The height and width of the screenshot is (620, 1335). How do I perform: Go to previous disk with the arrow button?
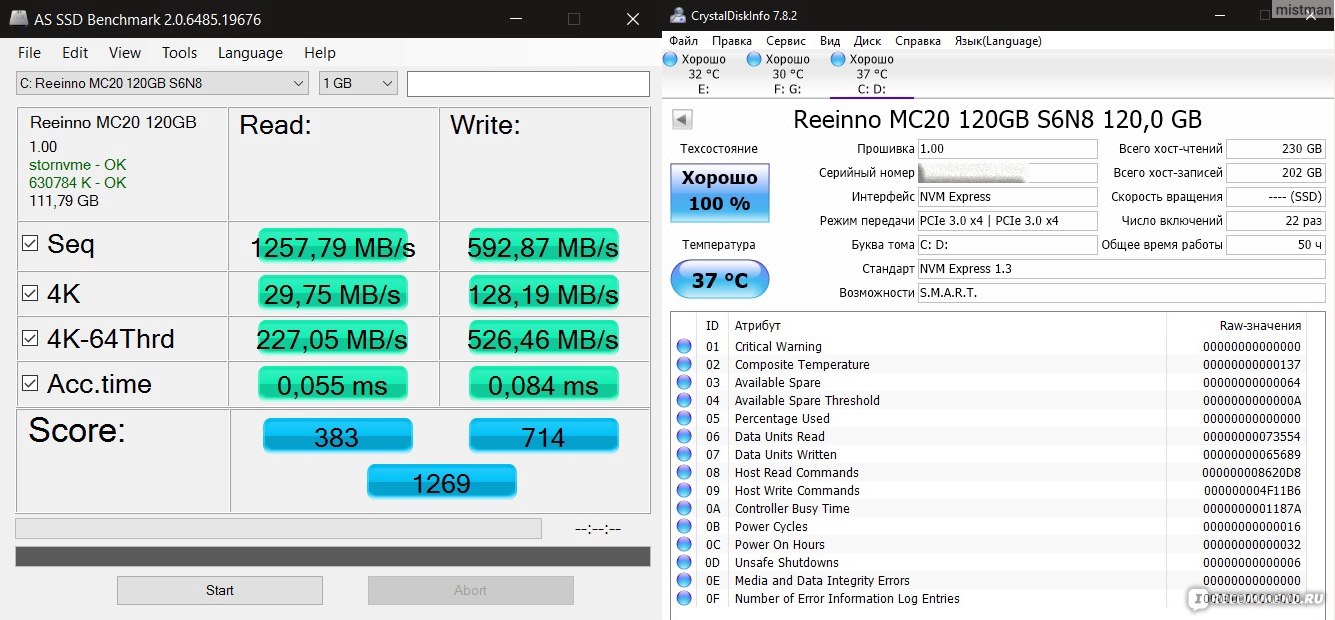(x=682, y=120)
